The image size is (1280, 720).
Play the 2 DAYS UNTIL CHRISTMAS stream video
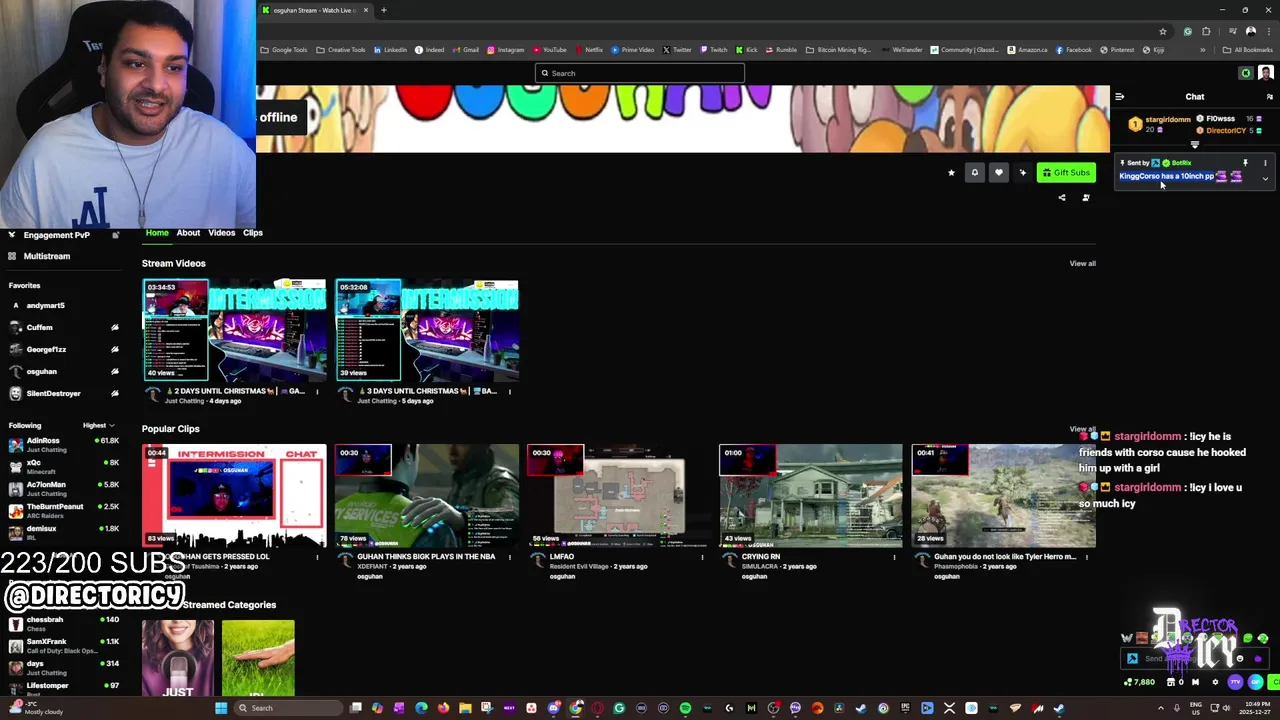tap(234, 330)
